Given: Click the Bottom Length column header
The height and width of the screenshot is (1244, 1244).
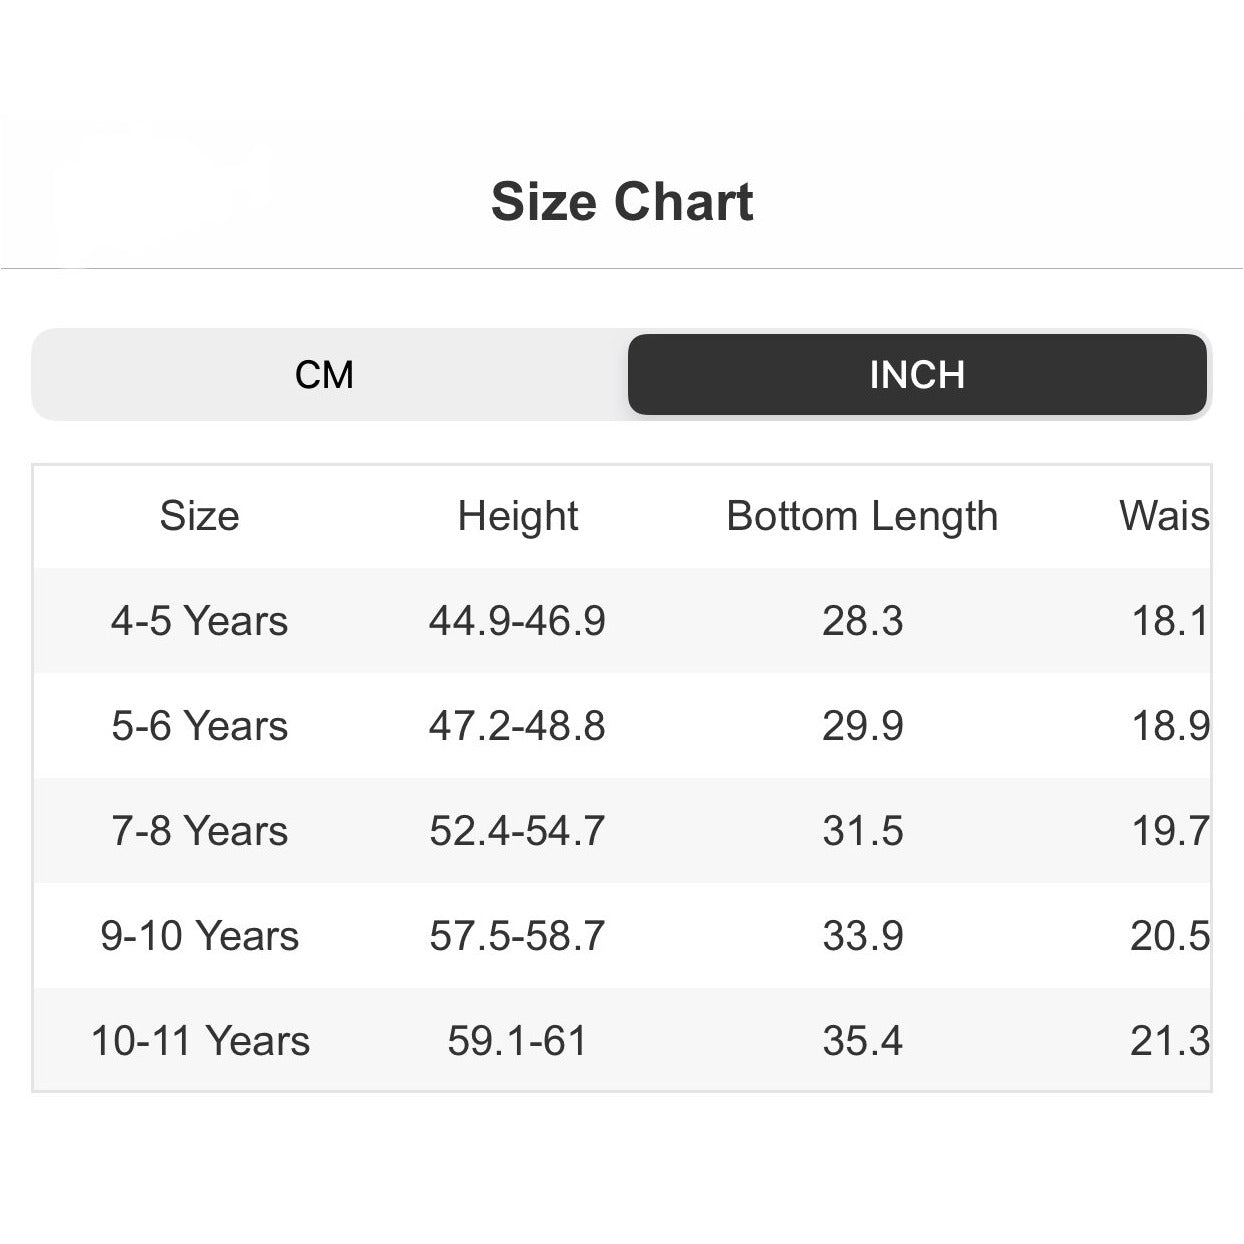Looking at the screenshot, I should [x=862, y=516].
